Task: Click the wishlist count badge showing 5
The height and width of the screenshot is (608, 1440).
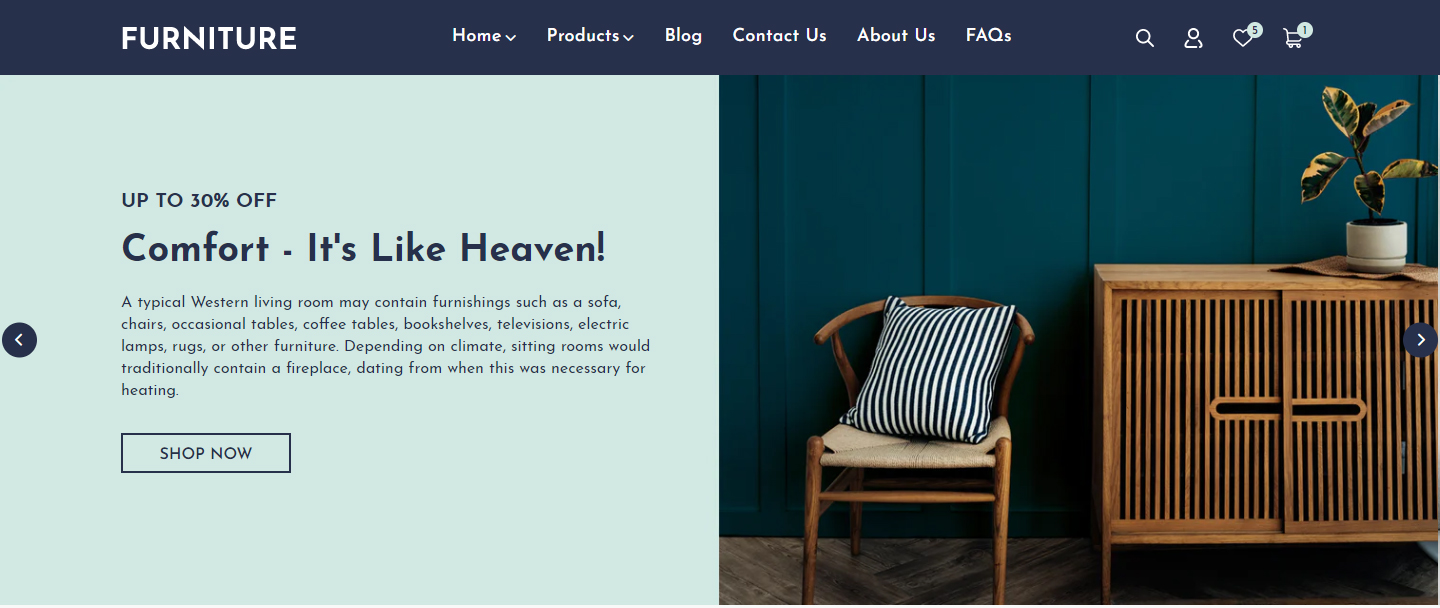Action: [x=1255, y=30]
